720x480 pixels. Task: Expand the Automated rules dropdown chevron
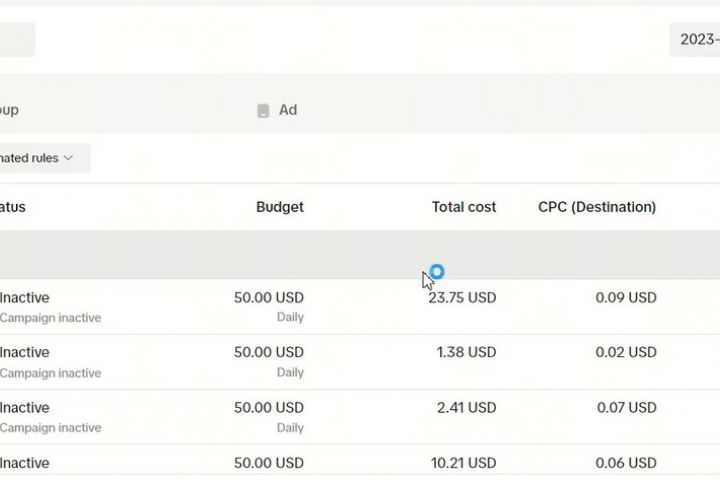68,158
